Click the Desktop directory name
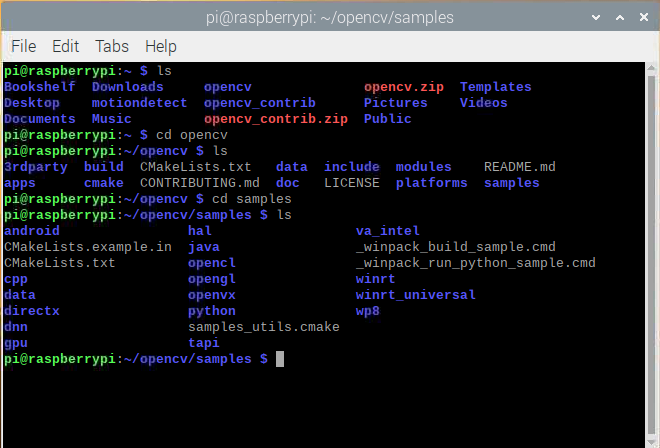Screen dimensions: 660x448 pos(32,103)
